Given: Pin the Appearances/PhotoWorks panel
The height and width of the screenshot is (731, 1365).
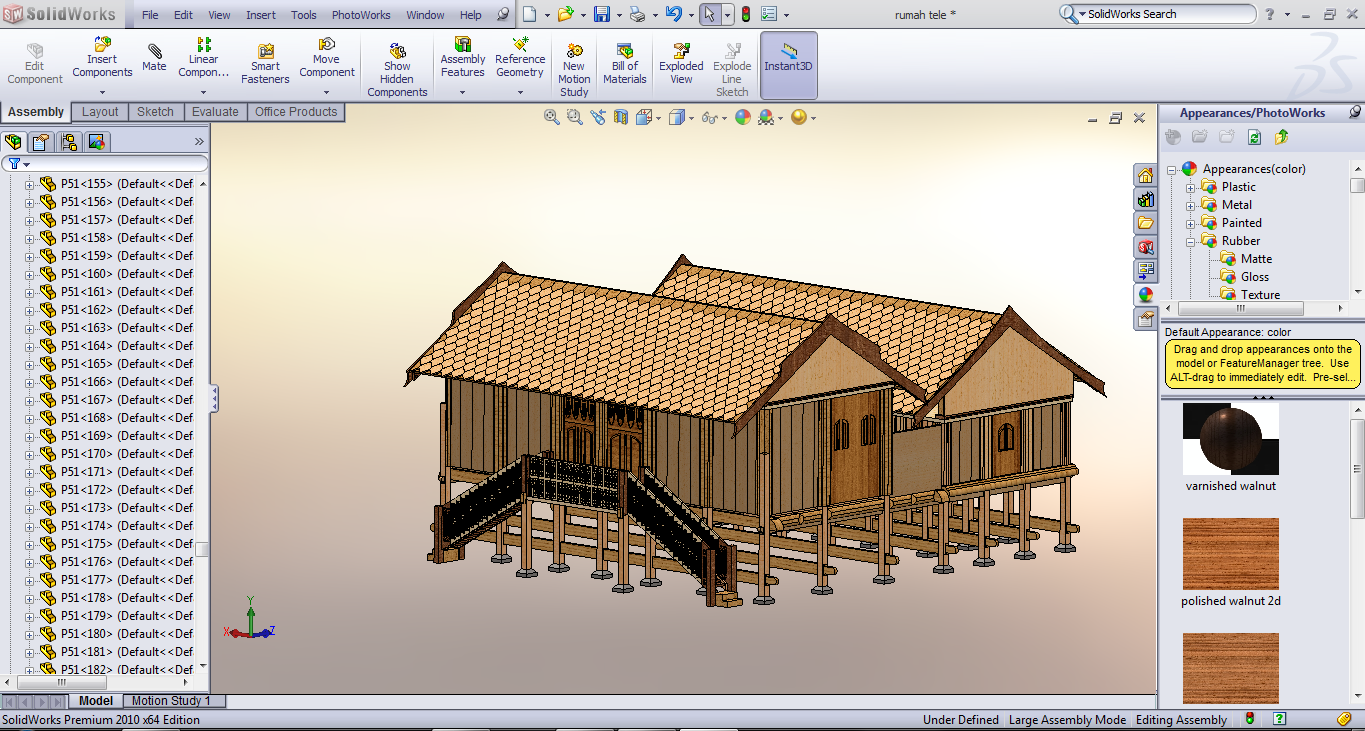Looking at the screenshot, I should (1355, 113).
